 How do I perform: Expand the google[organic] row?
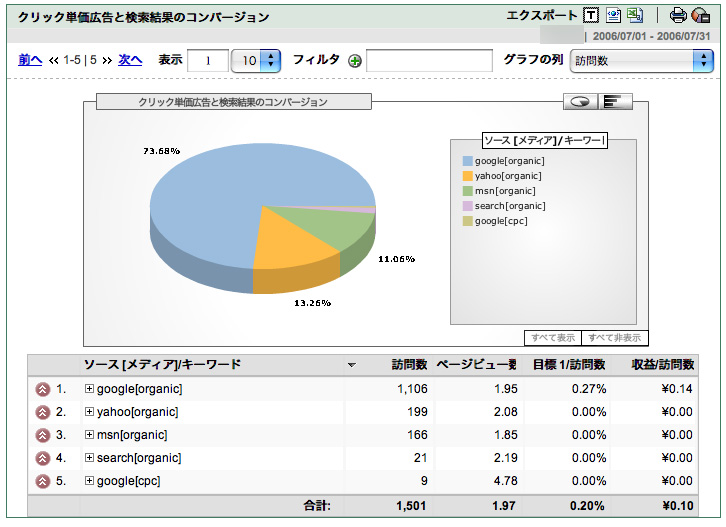tap(89, 389)
